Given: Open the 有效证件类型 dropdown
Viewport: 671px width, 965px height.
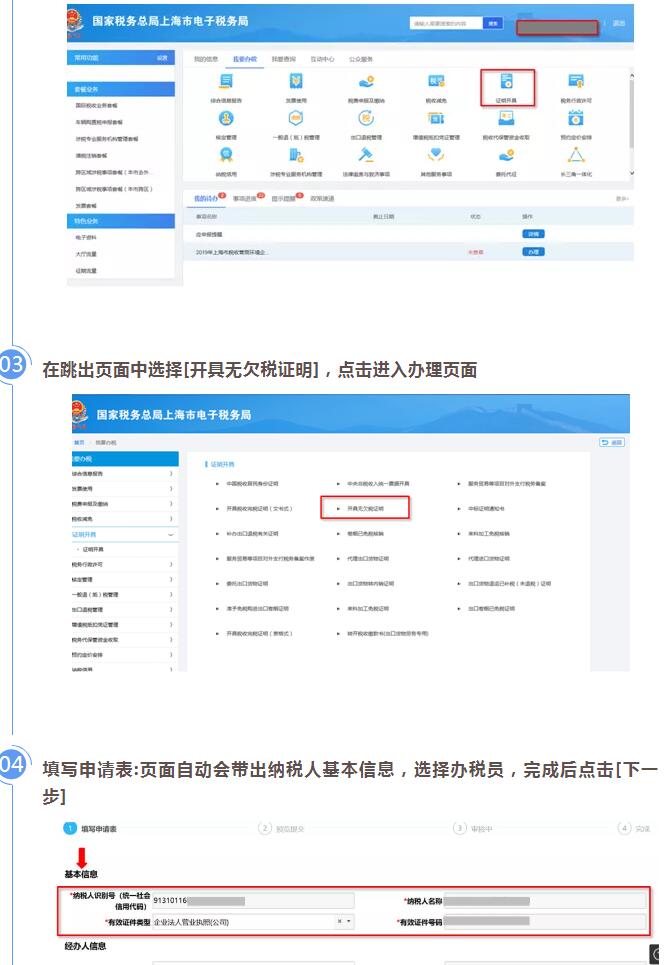Looking at the screenshot, I should tap(349, 921).
